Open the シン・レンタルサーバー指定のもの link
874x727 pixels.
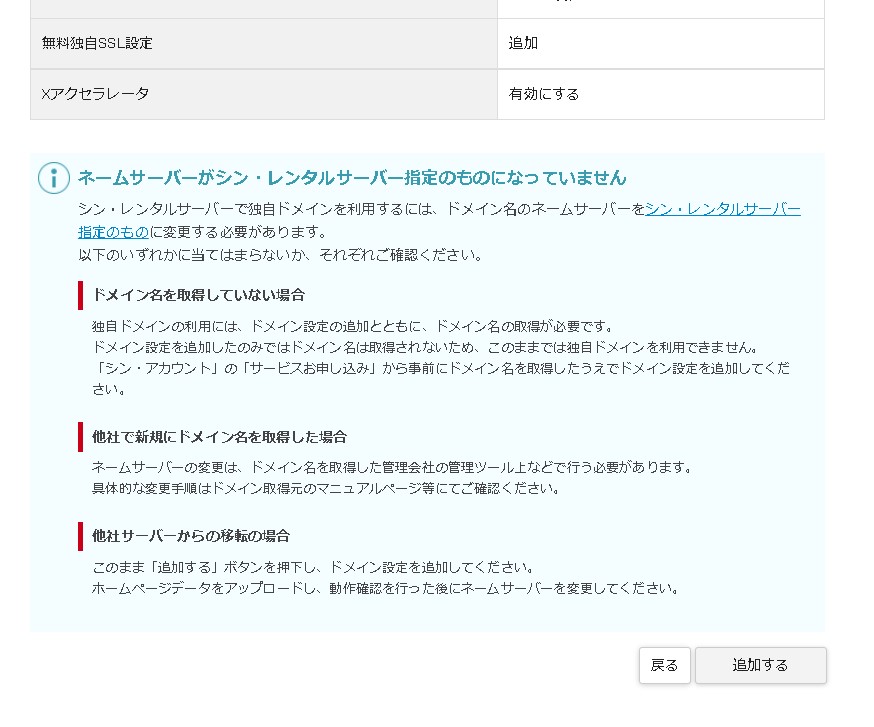(x=722, y=209)
